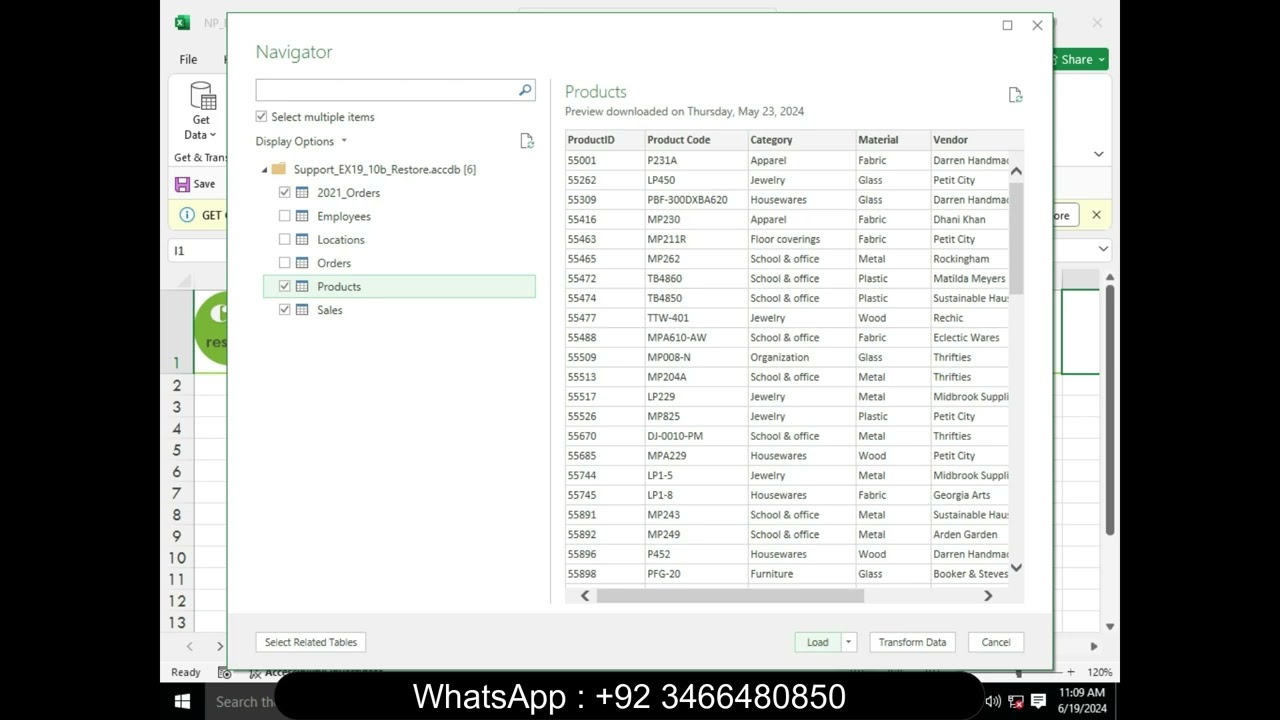The height and width of the screenshot is (720, 1280).
Task: Click the Transform Data button
Action: (912, 642)
